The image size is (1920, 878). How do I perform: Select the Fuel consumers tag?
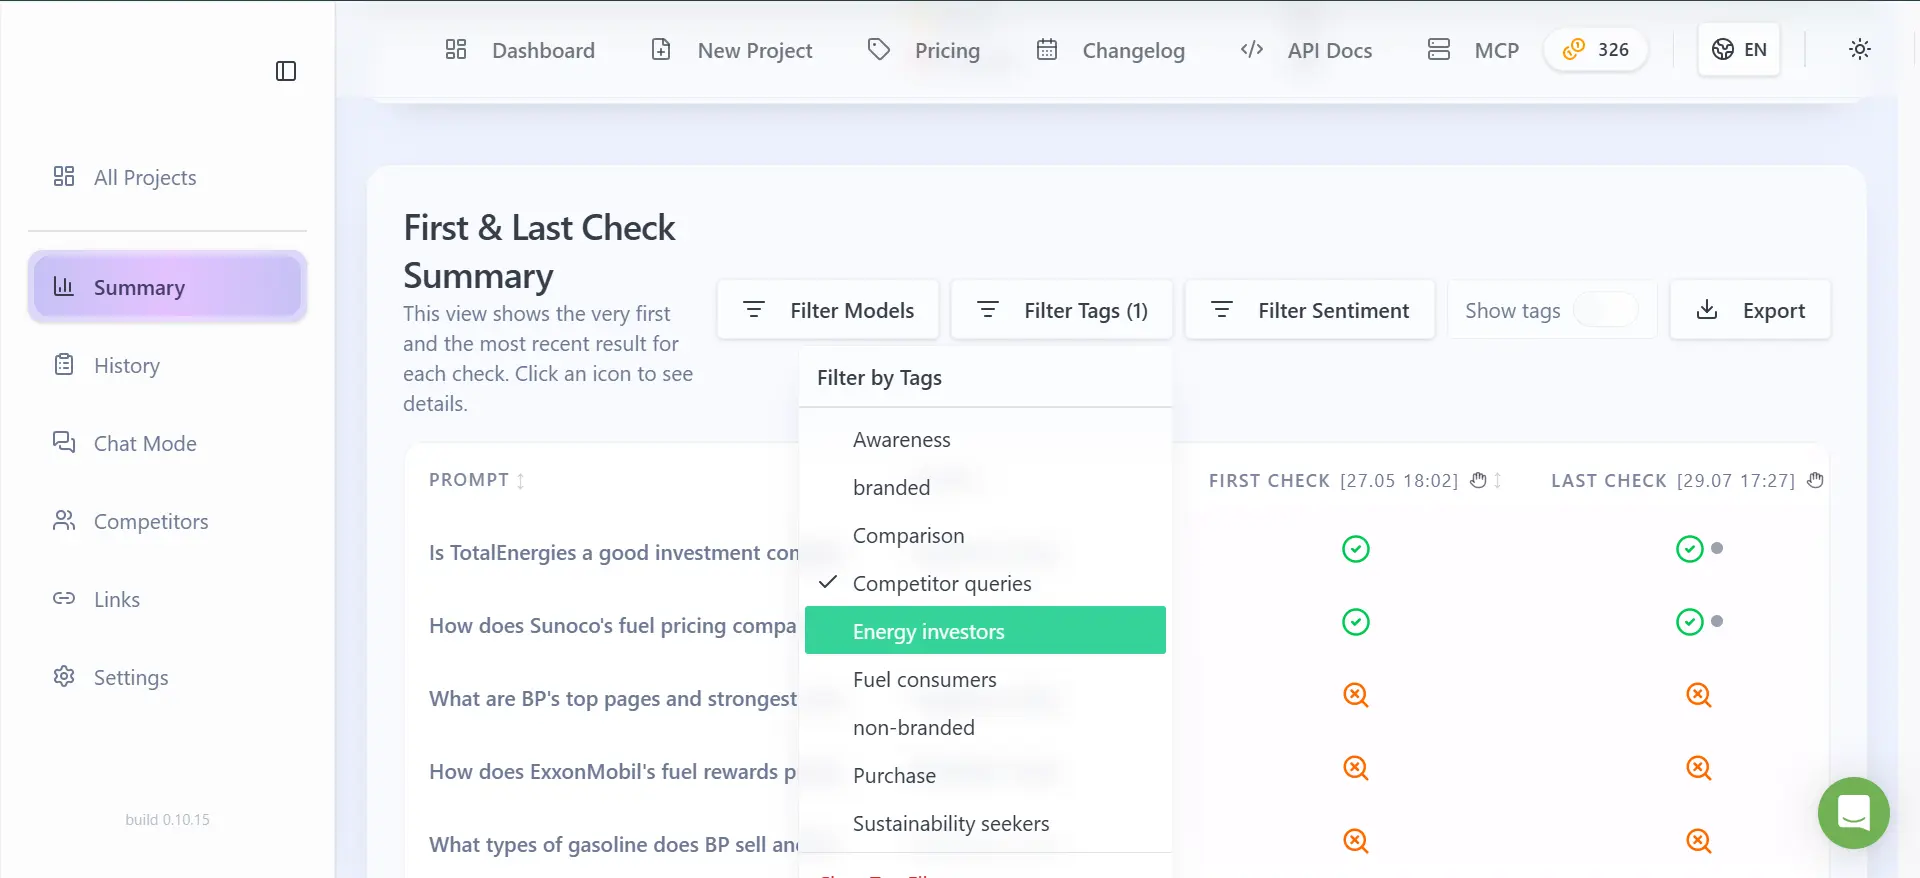click(x=985, y=680)
